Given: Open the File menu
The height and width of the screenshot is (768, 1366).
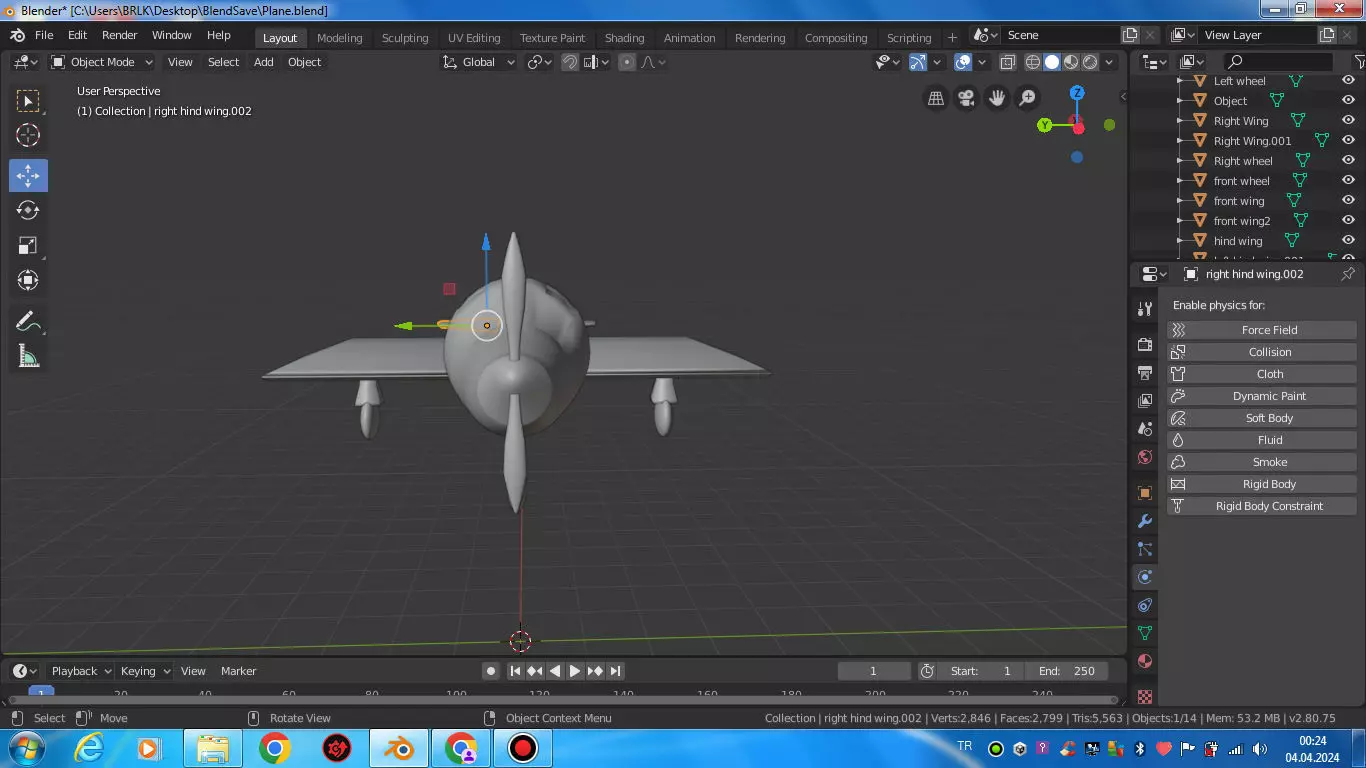Looking at the screenshot, I should (x=44, y=35).
